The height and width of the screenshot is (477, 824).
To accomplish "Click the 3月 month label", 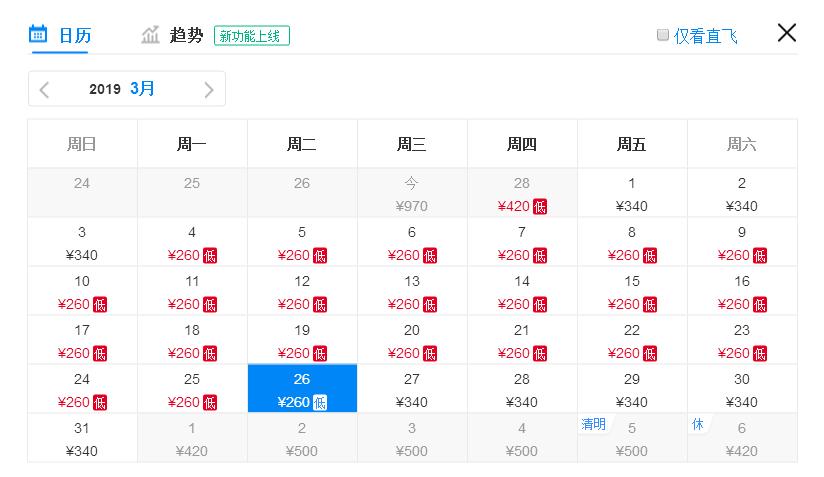I will pyautogui.click(x=142, y=88).
